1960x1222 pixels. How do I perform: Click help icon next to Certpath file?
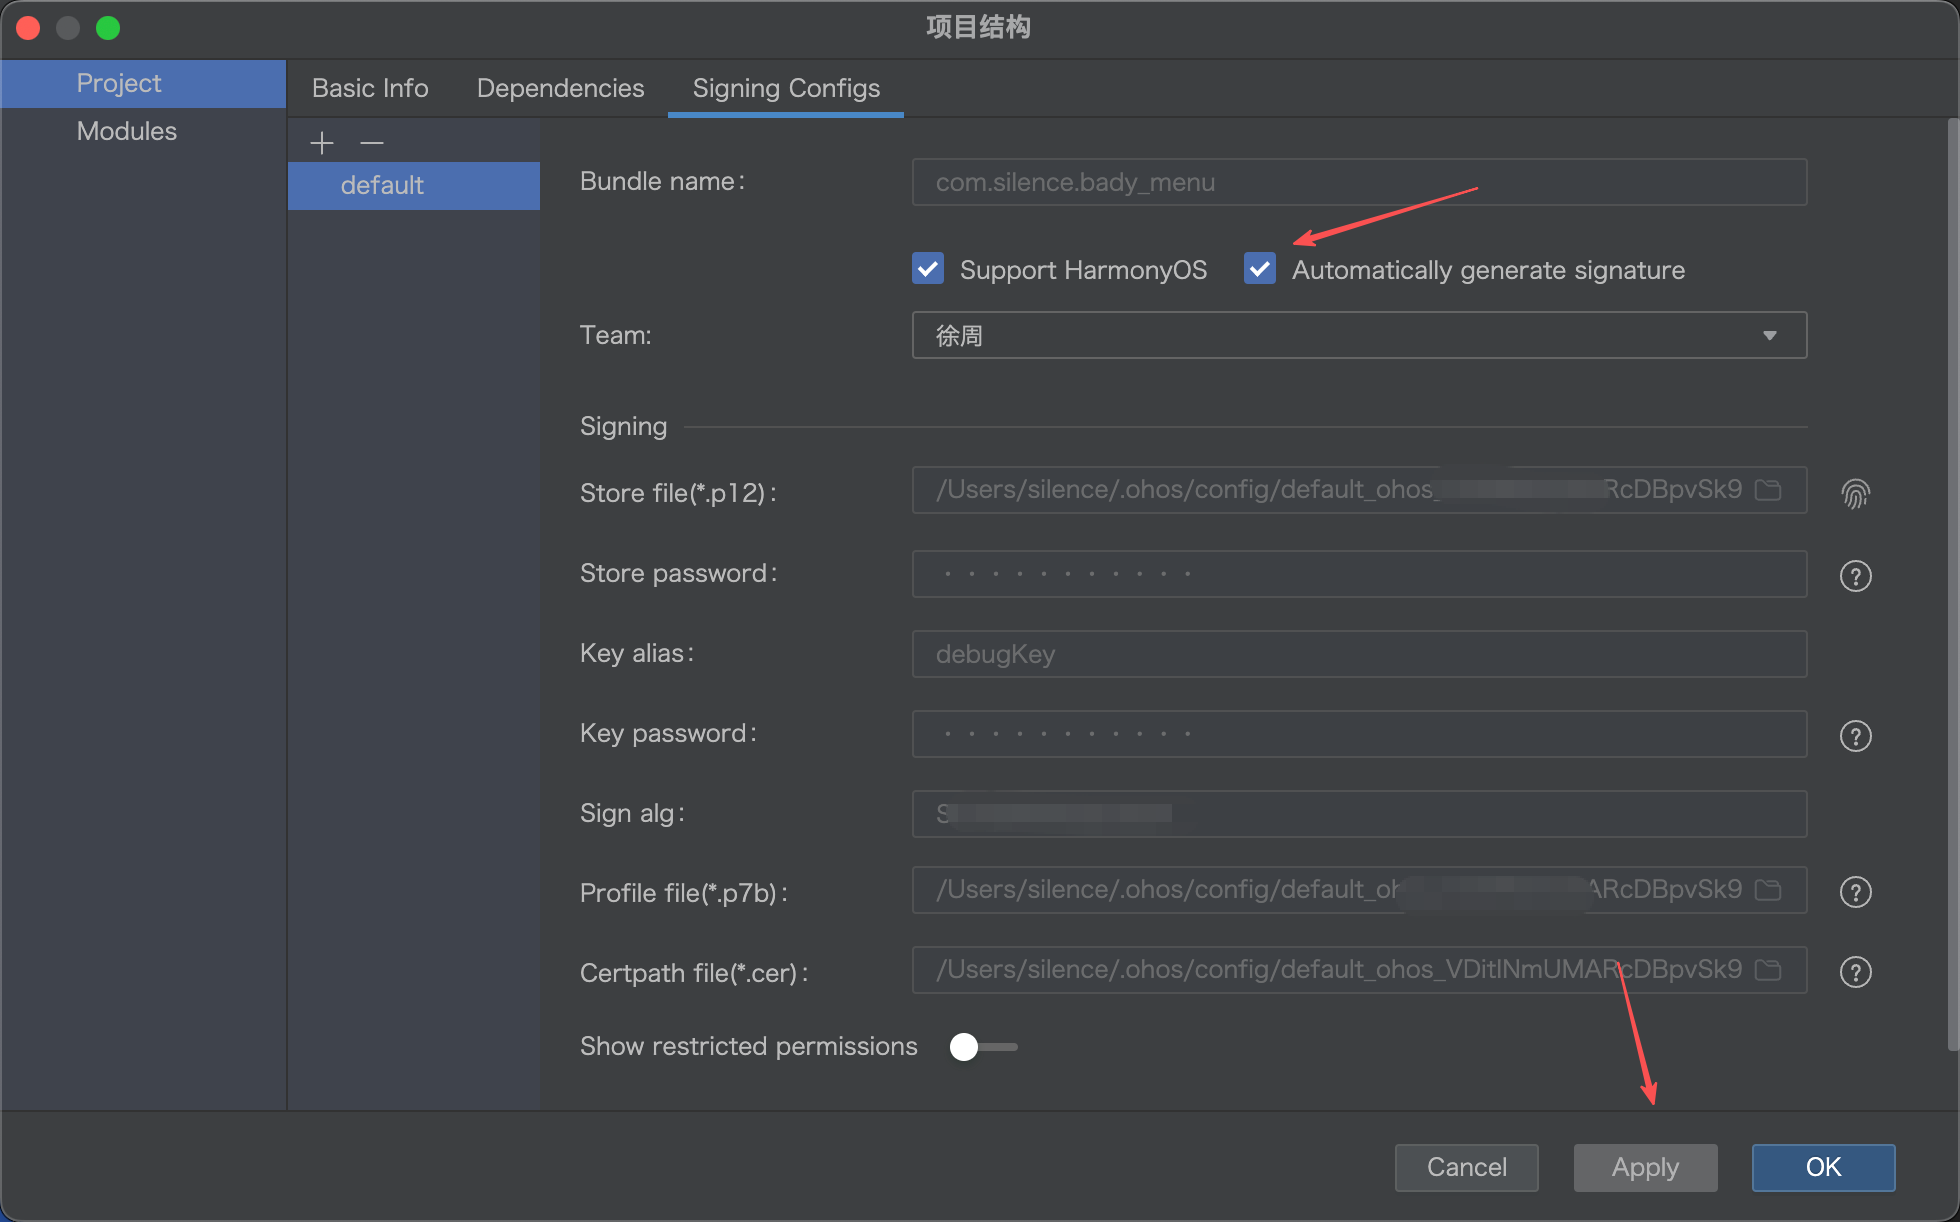pos(1855,972)
